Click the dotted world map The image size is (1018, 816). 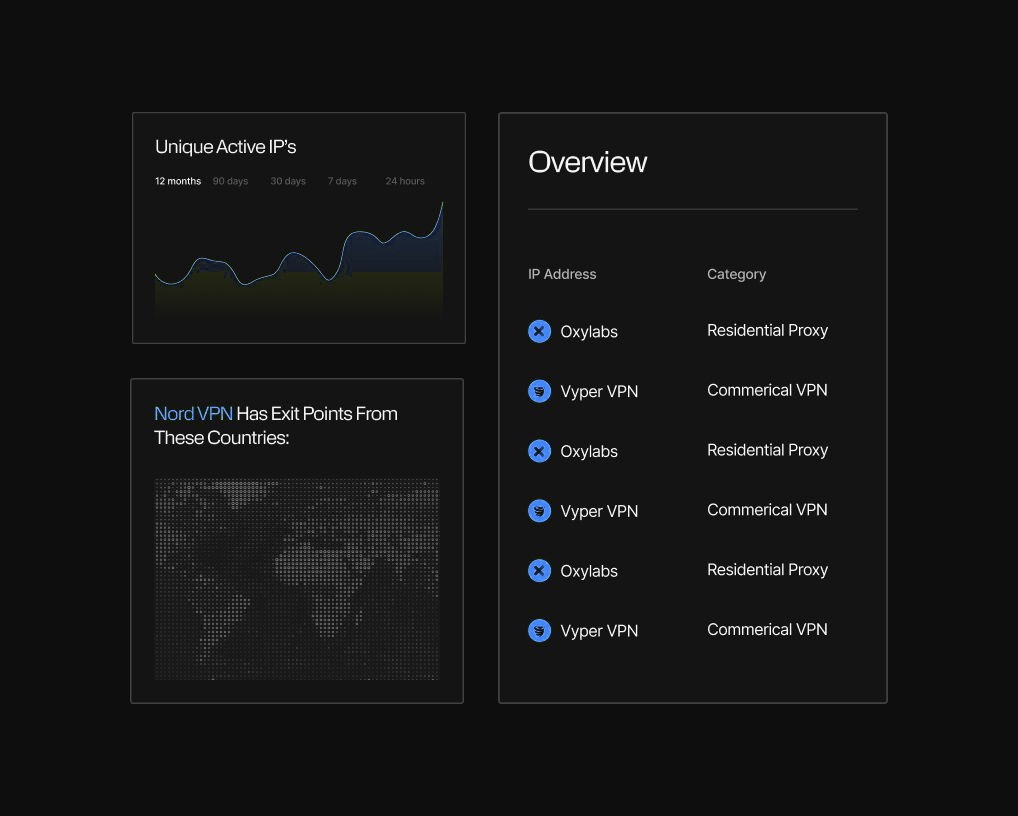pyautogui.click(x=297, y=579)
